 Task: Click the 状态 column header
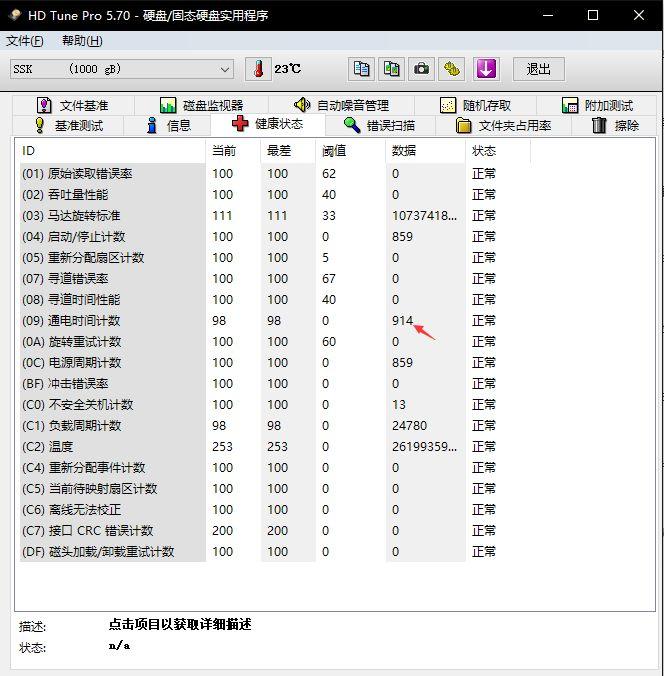point(498,151)
